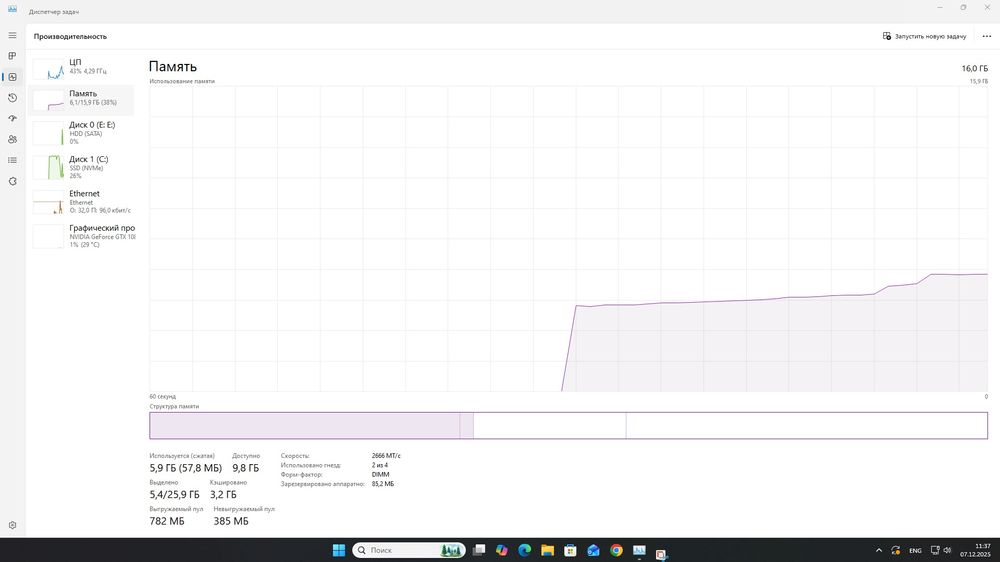Select Диск 0 (E: E:) item
Viewport: 1000px width, 562px height.
tap(82, 133)
